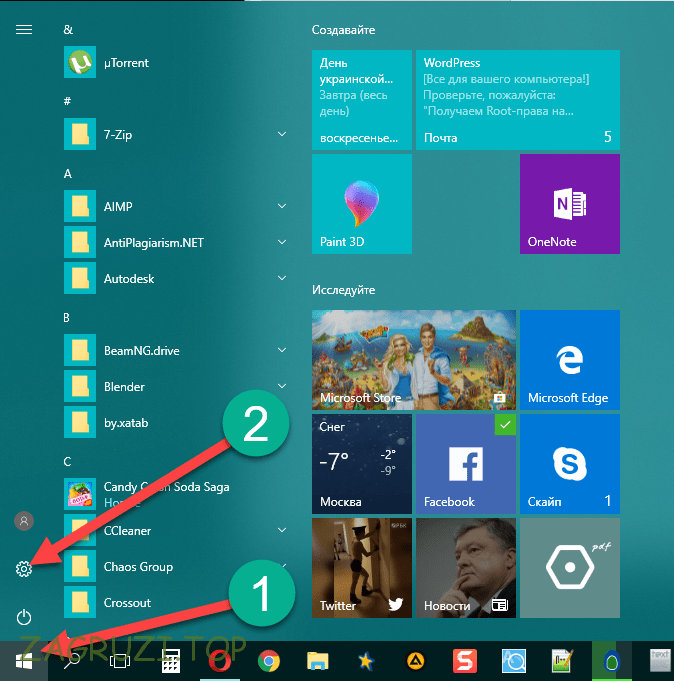Open the AIMP folder entry

[x=175, y=206]
